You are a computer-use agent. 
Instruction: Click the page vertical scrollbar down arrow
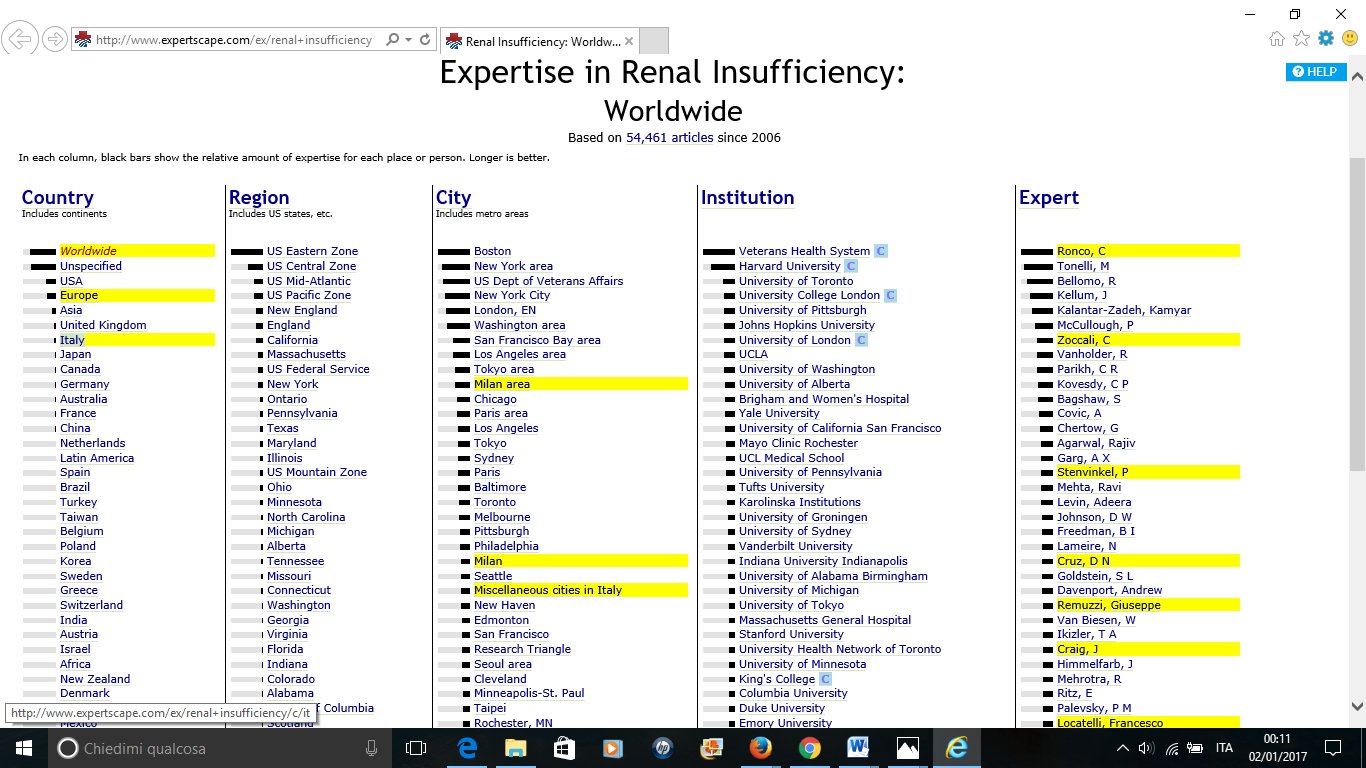pos(1357,705)
